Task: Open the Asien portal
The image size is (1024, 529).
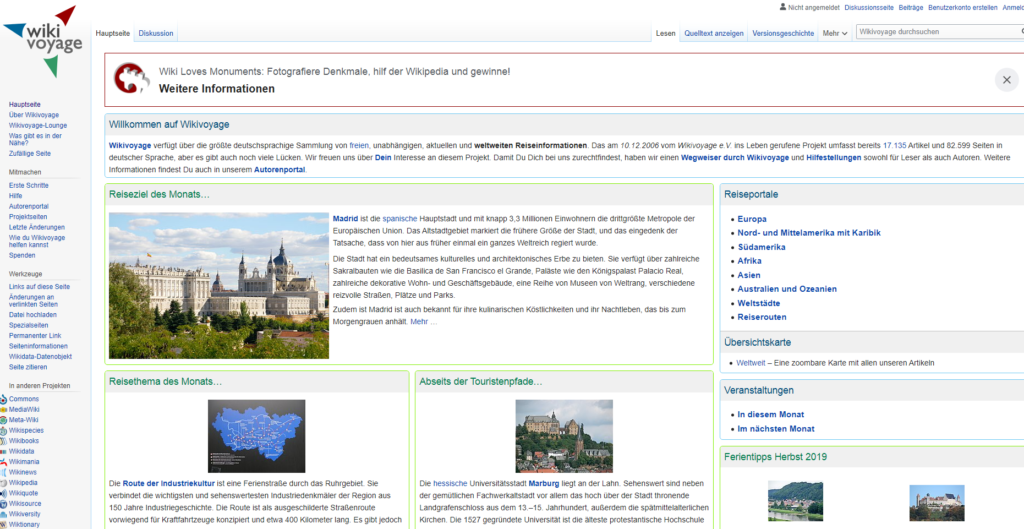Action: click(x=749, y=275)
